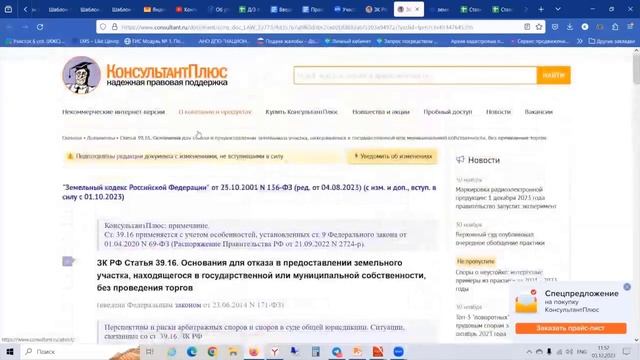
Task: Click the 'ENG' language indicator
Action: [x=582, y=351]
